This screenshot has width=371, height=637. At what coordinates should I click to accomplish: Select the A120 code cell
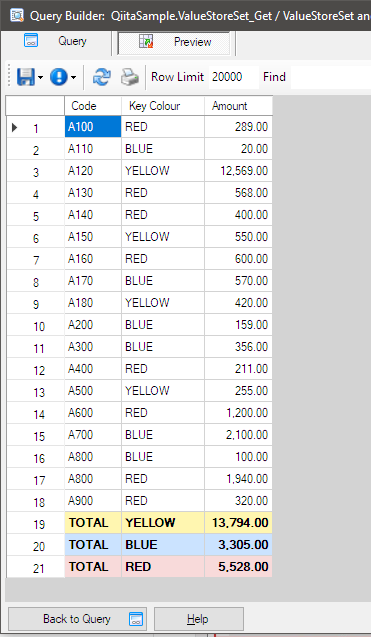click(93, 171)
